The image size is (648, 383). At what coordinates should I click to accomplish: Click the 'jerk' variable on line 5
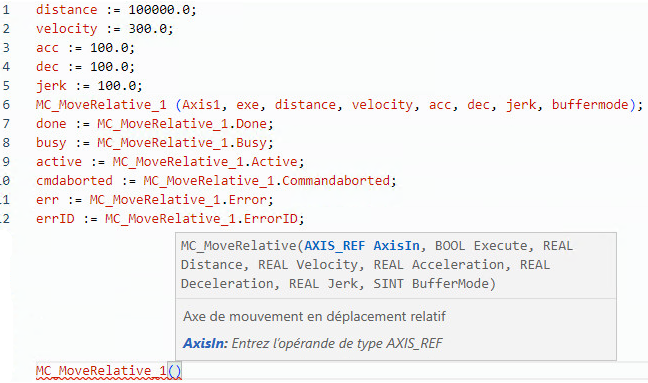[x=51, y=86]
